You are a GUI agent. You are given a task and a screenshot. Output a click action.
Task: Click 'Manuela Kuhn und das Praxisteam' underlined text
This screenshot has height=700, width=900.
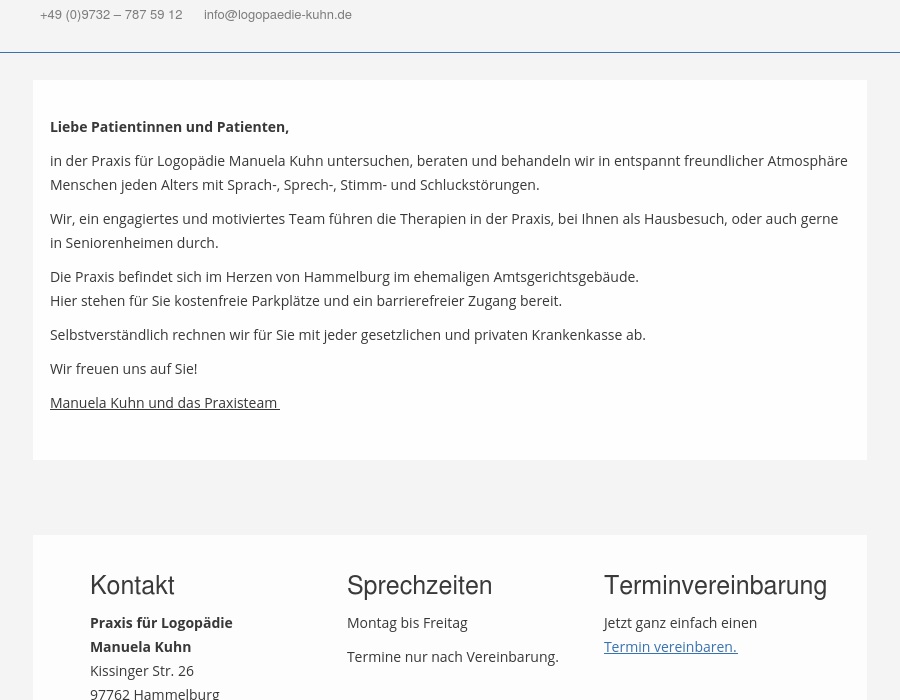(x=164, y=402)
